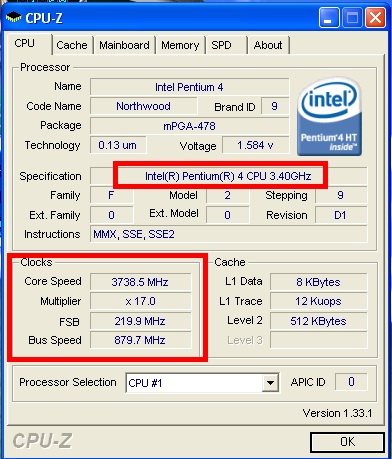Viewport: 392px width, 459px height.
Task: Open the CPU #1 combo box
Action: point(202,383)
